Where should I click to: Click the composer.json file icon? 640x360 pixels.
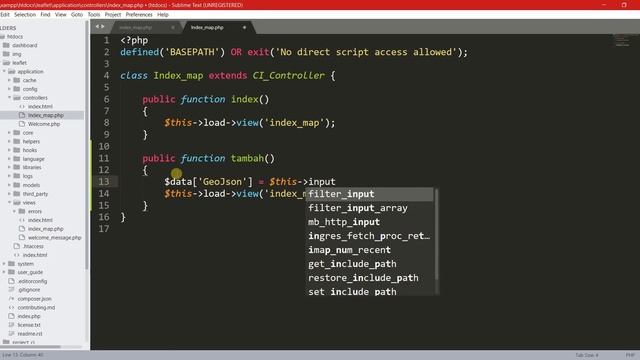point(11,298)
